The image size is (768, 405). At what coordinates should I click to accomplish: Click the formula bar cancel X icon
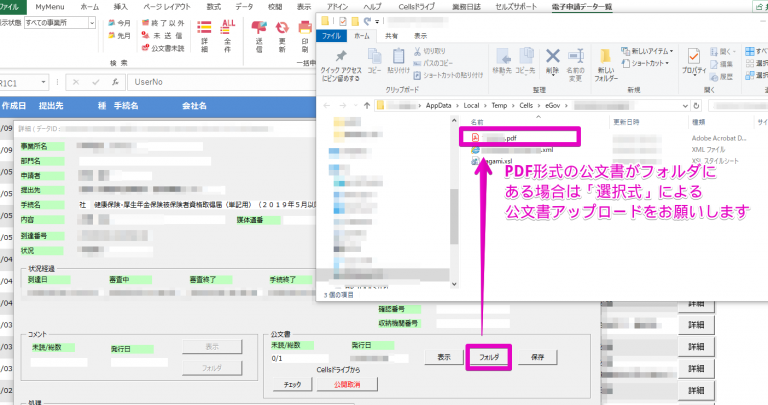76,82
